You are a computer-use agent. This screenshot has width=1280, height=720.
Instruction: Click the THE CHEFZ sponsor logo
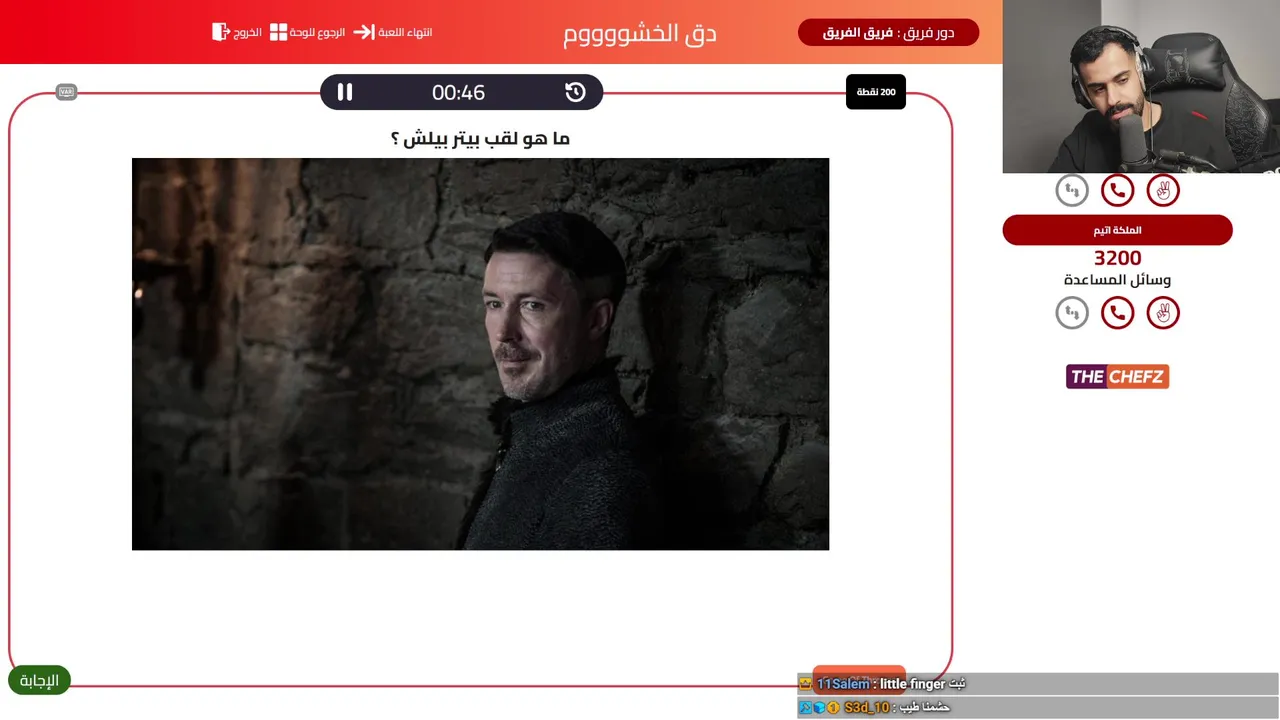click(x=1117, y=377)
